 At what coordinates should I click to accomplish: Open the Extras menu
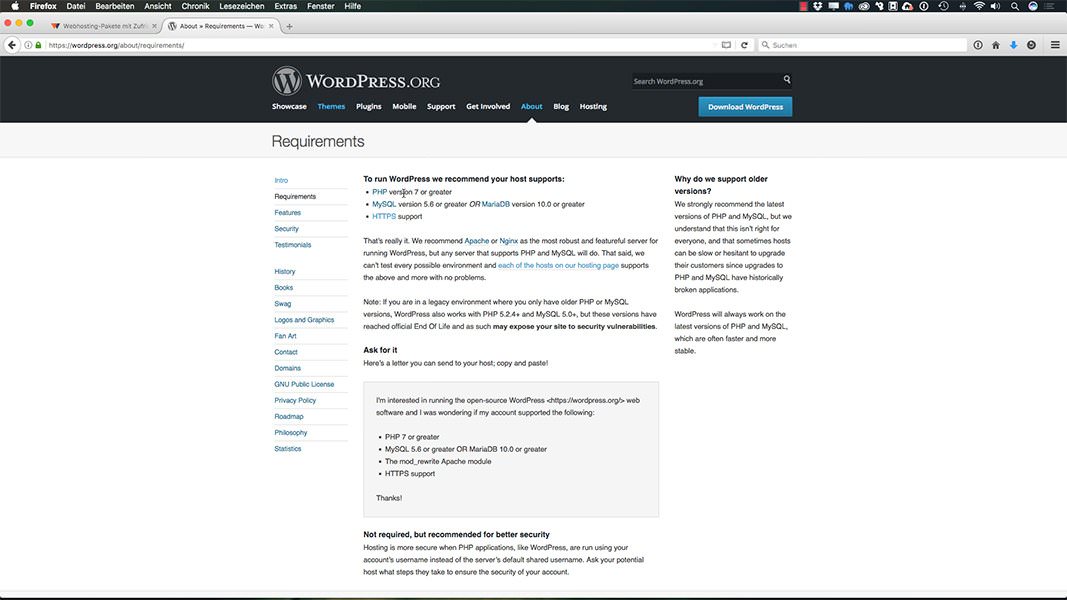point(286,6)
